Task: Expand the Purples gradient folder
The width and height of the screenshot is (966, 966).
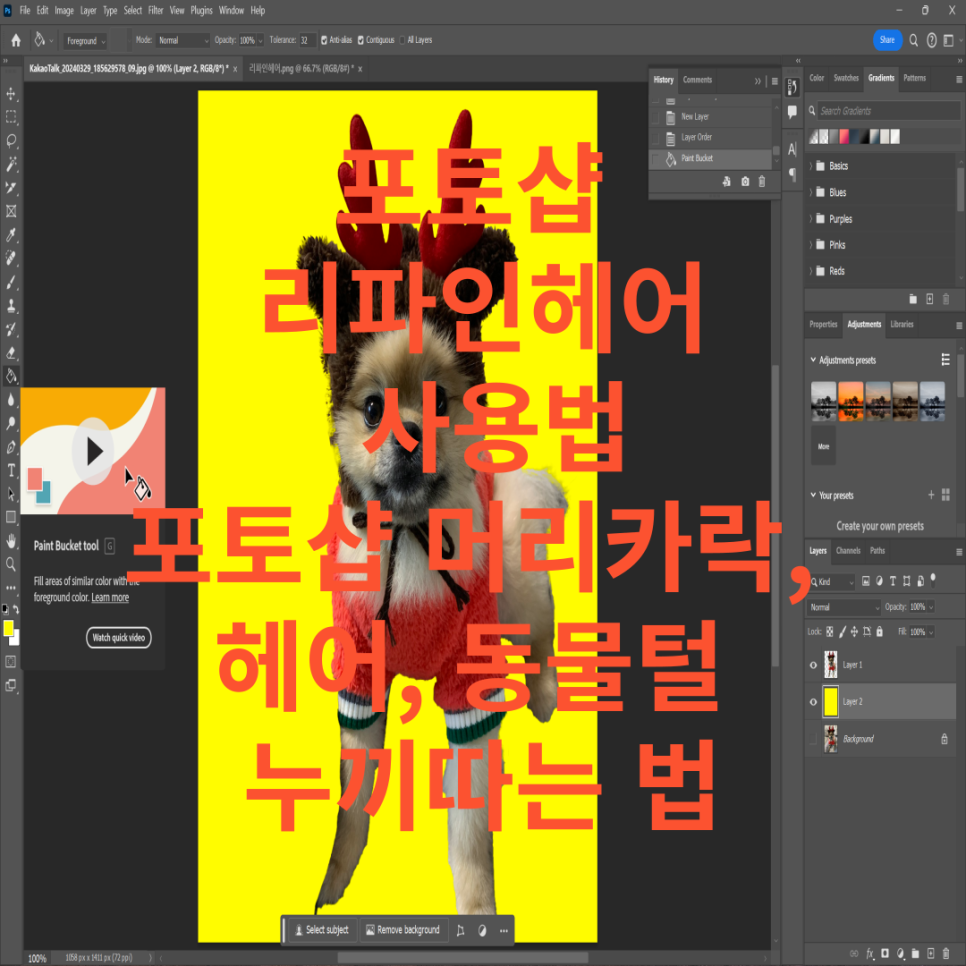Action: (811, 219)
